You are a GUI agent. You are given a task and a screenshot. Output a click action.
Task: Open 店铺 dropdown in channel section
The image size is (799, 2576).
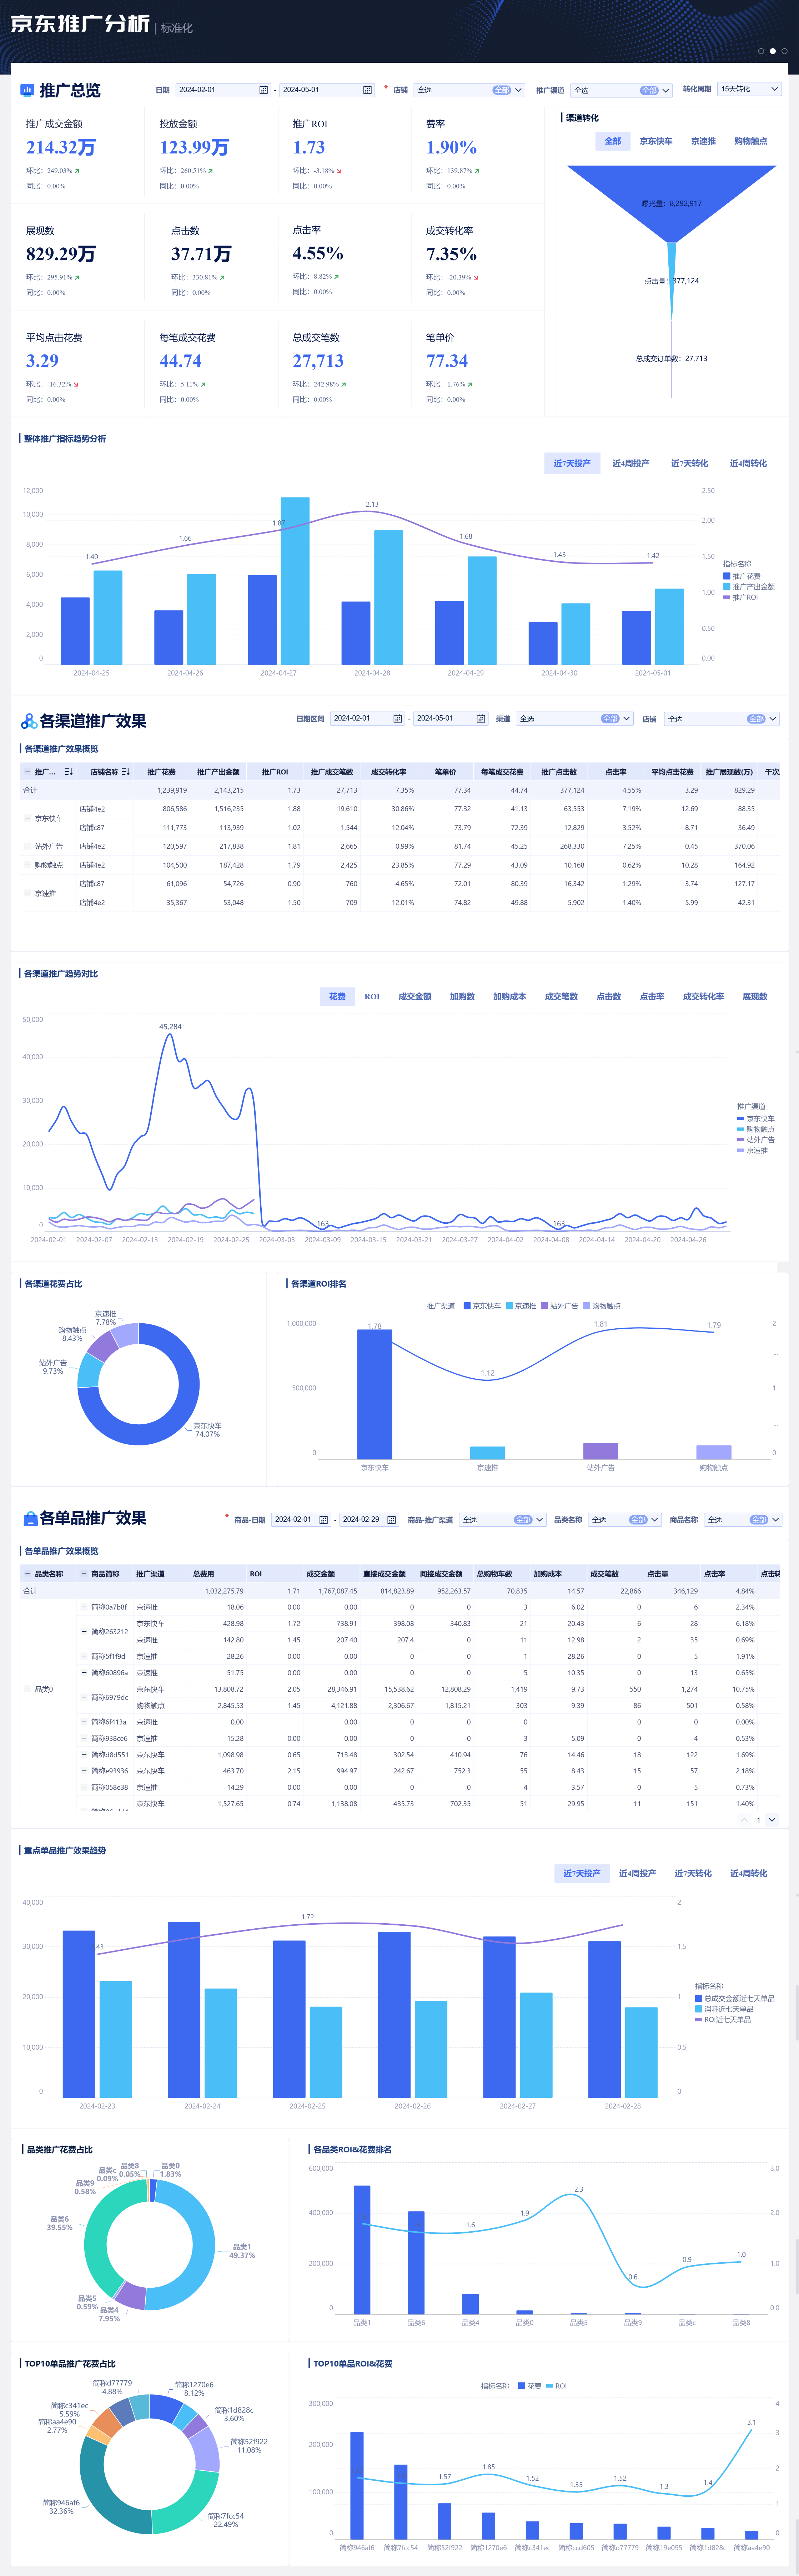point(722,719)
